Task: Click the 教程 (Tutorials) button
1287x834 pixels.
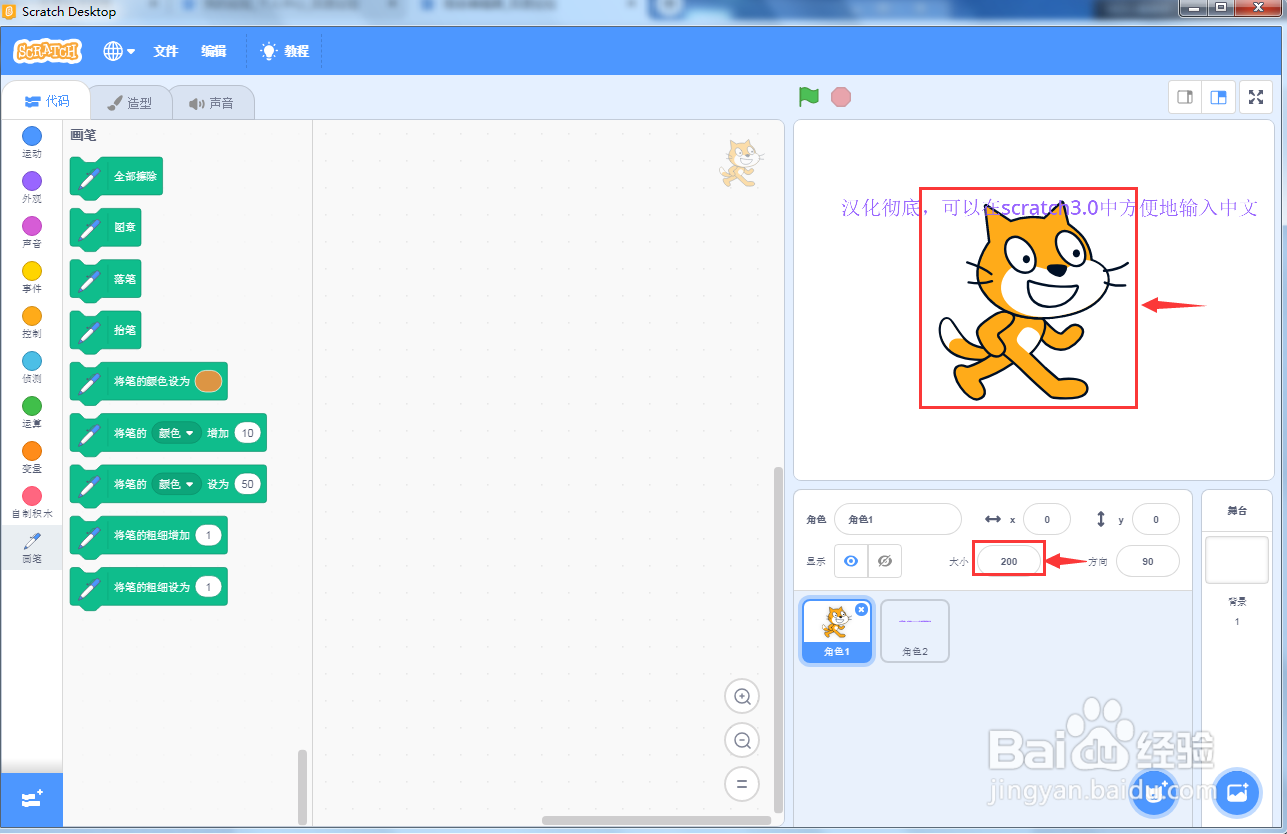Action: pos(285,51)
